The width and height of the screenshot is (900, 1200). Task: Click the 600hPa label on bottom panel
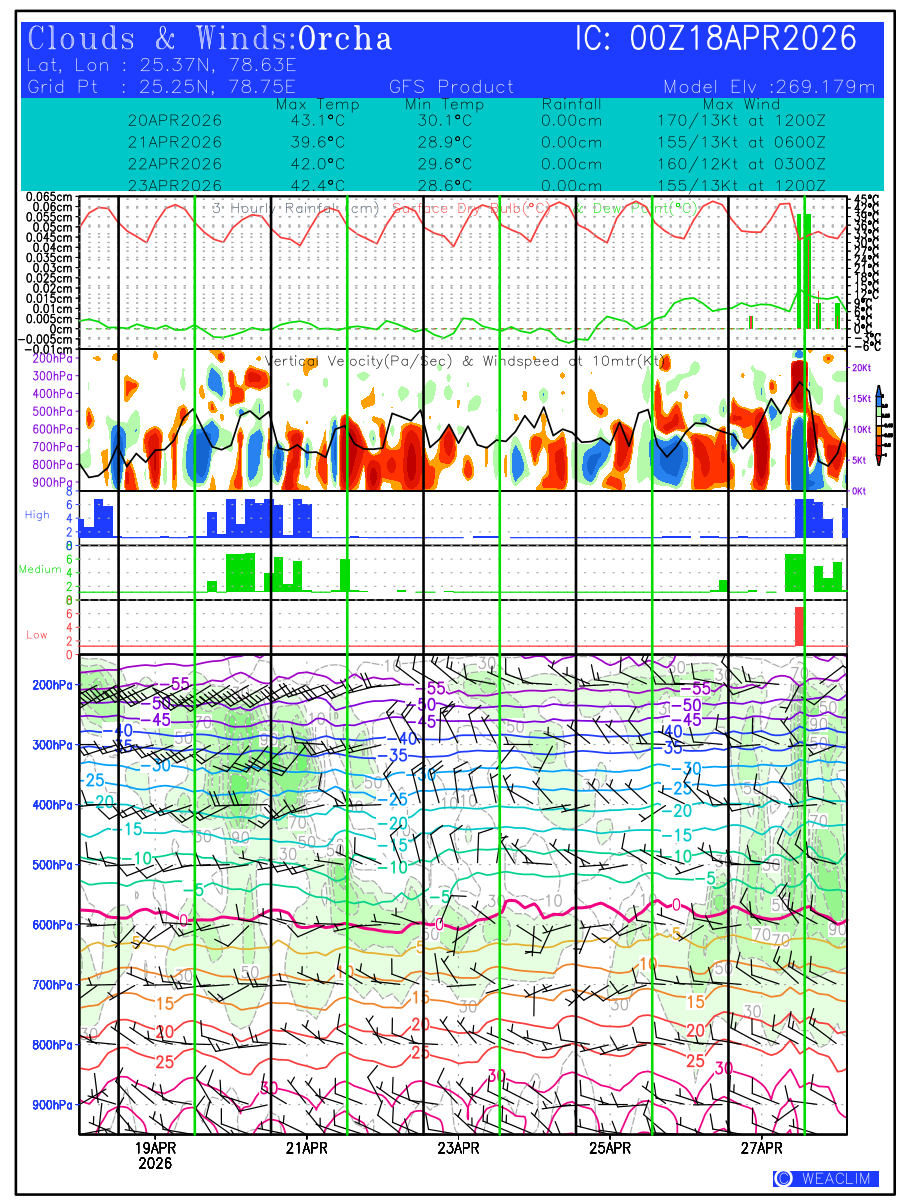click(52, 925)
